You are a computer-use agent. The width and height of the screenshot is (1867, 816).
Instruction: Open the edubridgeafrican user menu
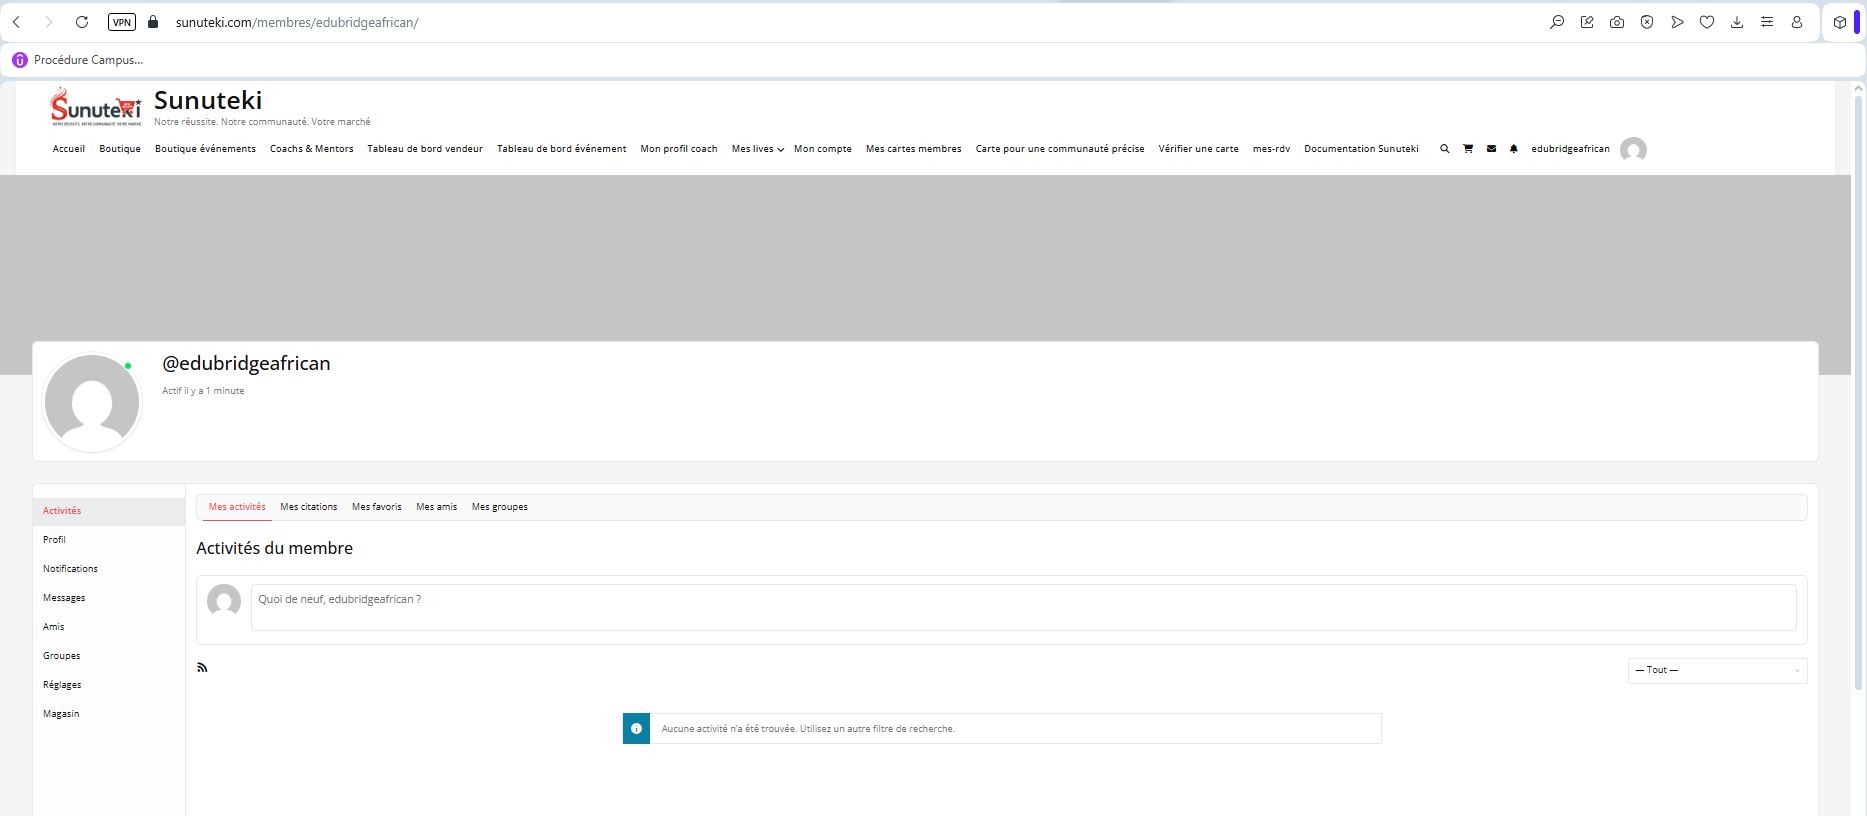[1570, 149]
